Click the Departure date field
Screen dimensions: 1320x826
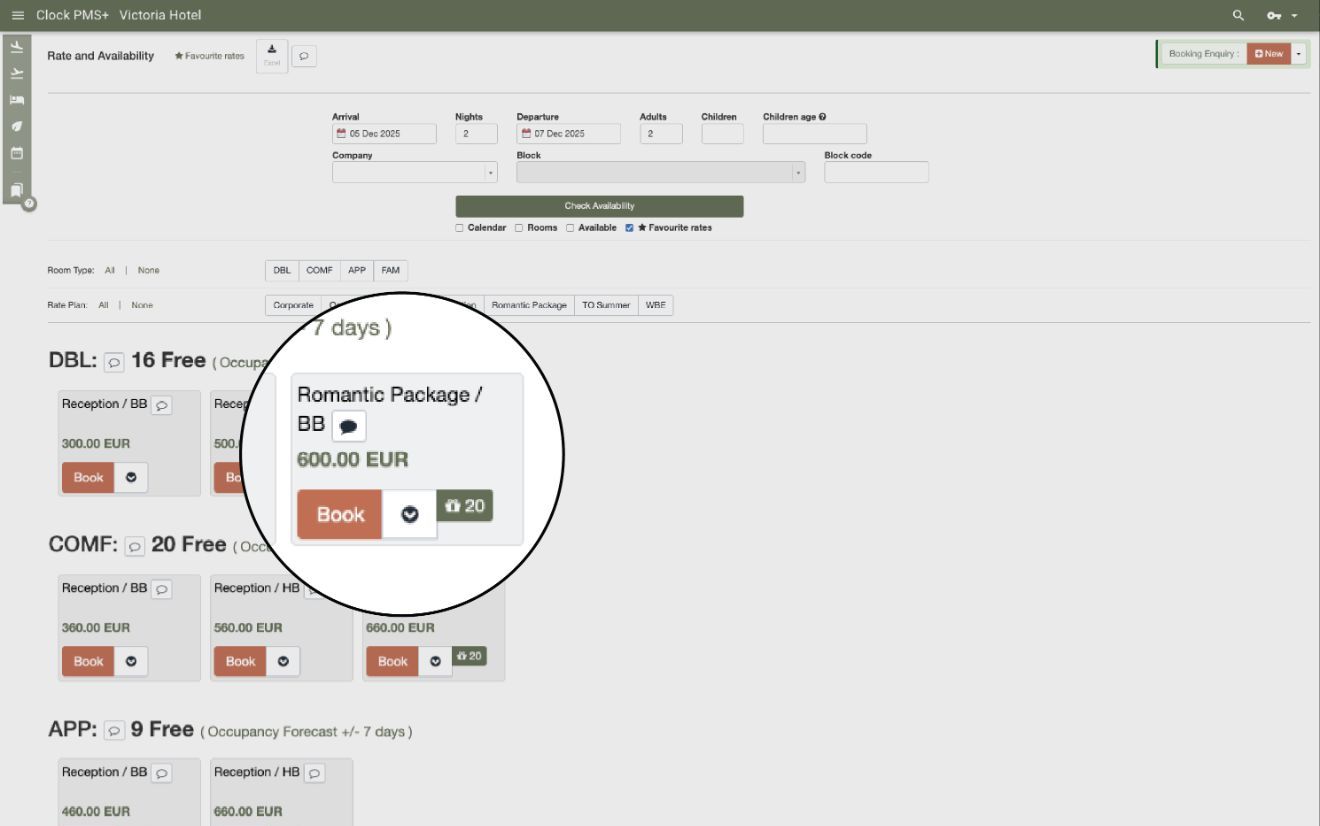(x=568, y=134)
